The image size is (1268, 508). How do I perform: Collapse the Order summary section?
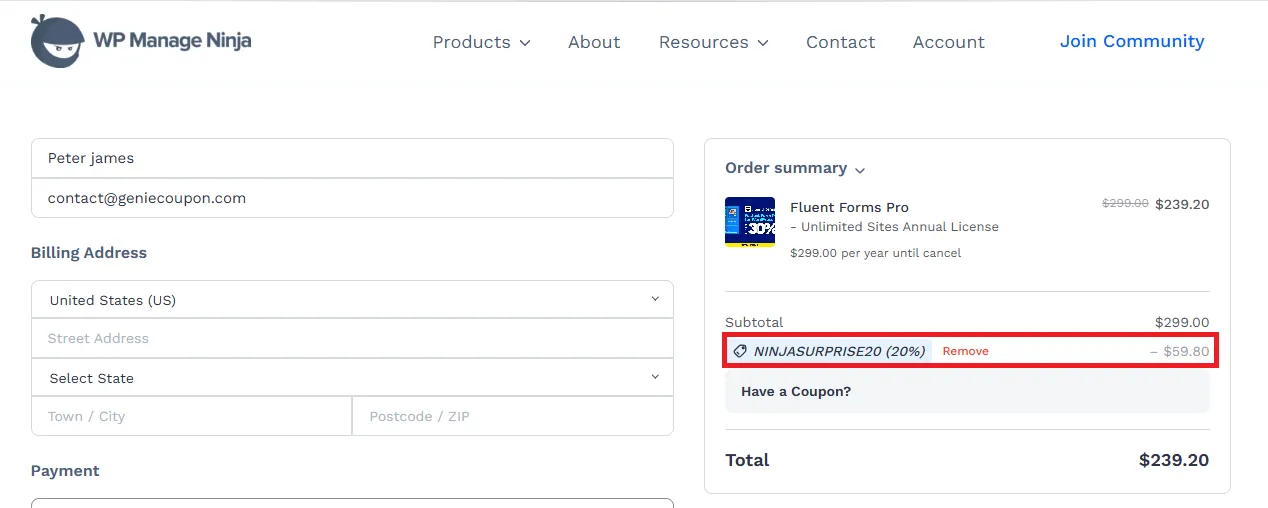(x=795, y=168)
